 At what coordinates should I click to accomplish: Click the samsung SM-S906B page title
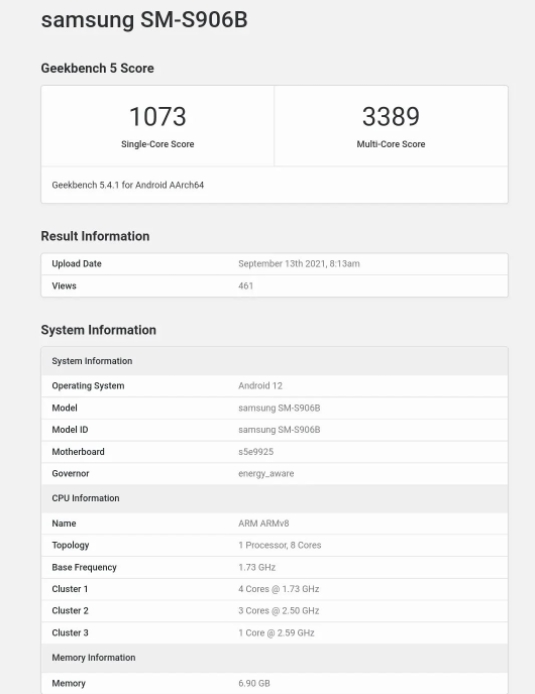144,20
